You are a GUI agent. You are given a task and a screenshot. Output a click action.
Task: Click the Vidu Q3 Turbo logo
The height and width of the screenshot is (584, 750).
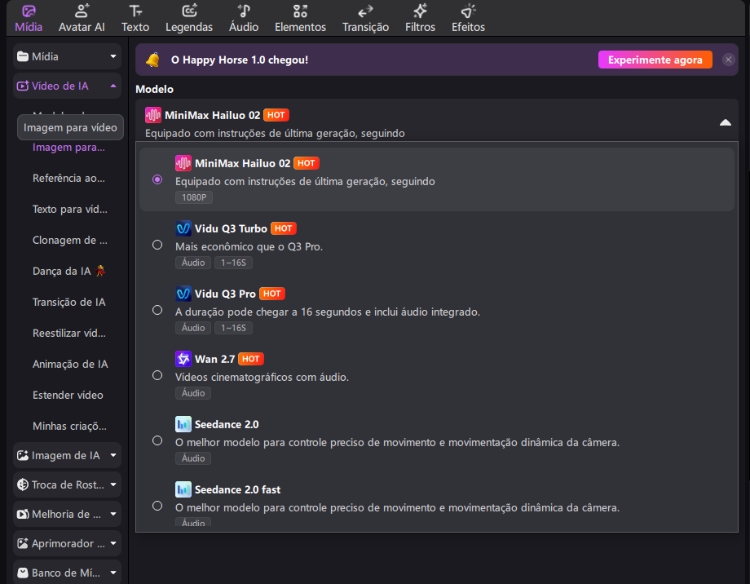[x=183, y=229]
